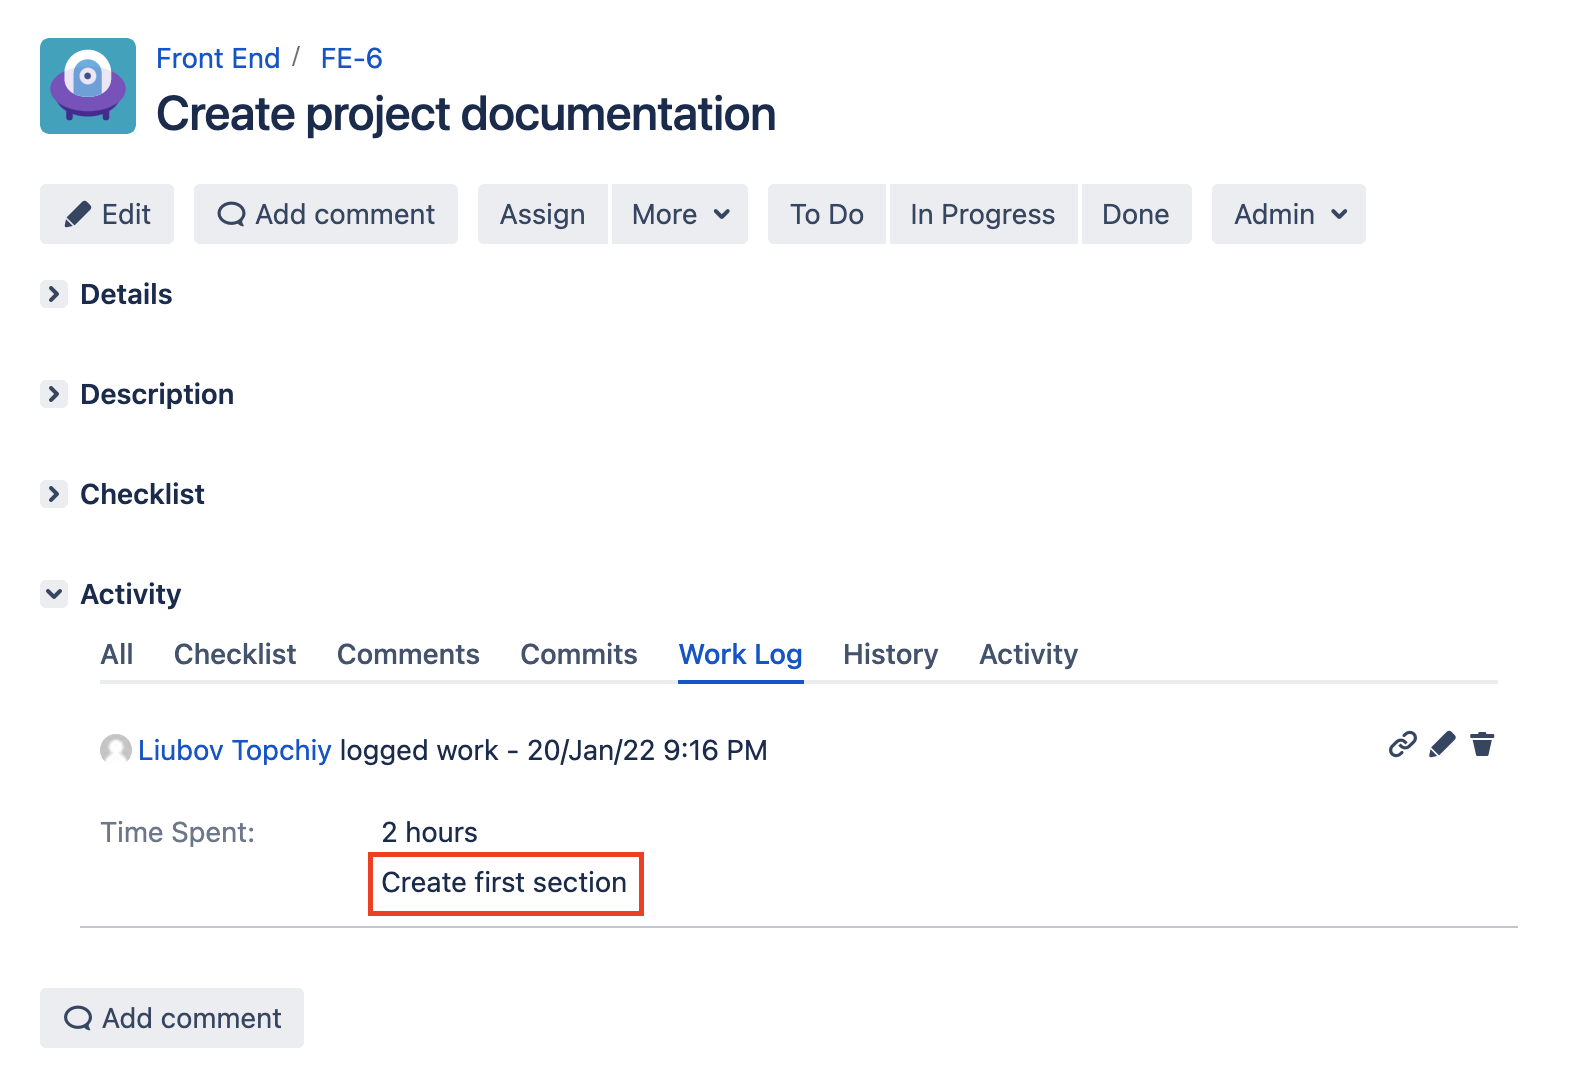Transition issue to In Progress
Viewport: 1572px width, 1090px height.
pyautogui.click(x=982, y=214)
